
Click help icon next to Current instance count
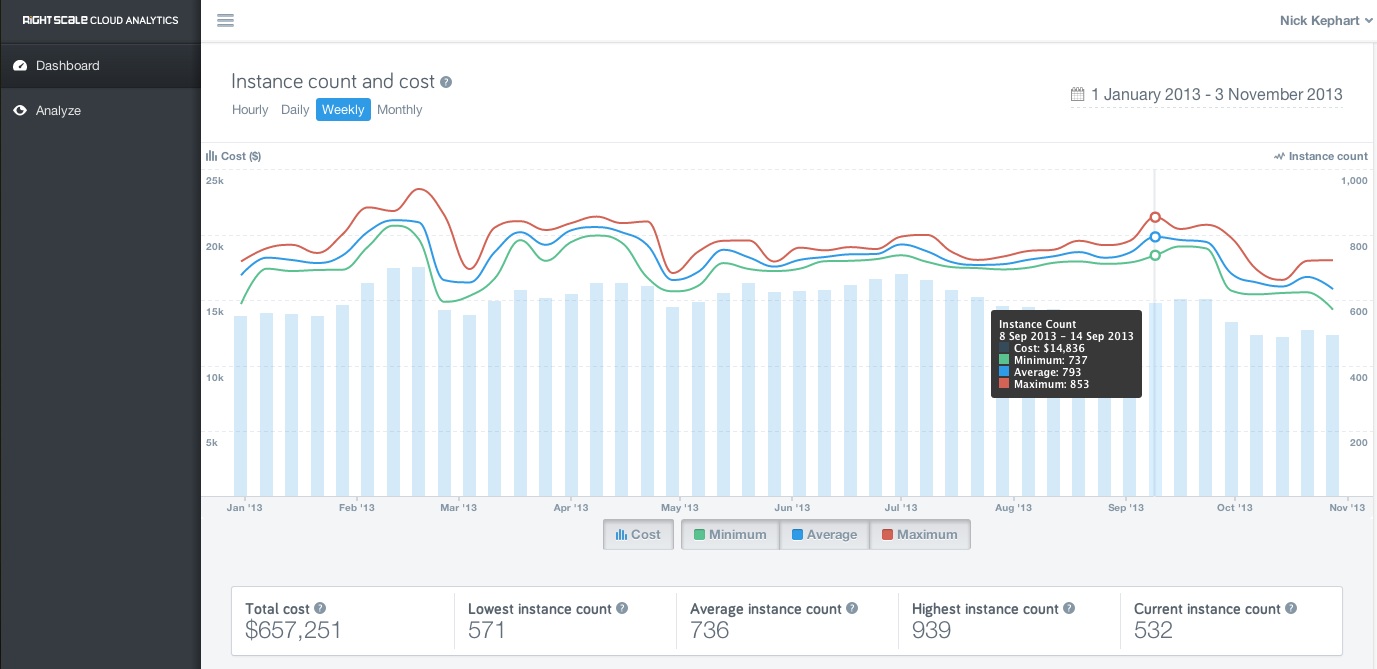1291,608
